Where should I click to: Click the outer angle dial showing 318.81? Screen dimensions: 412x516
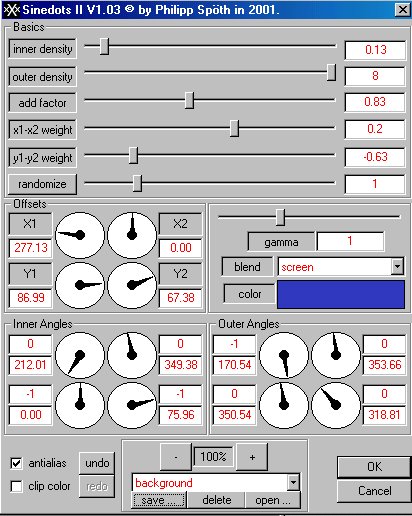336,405
